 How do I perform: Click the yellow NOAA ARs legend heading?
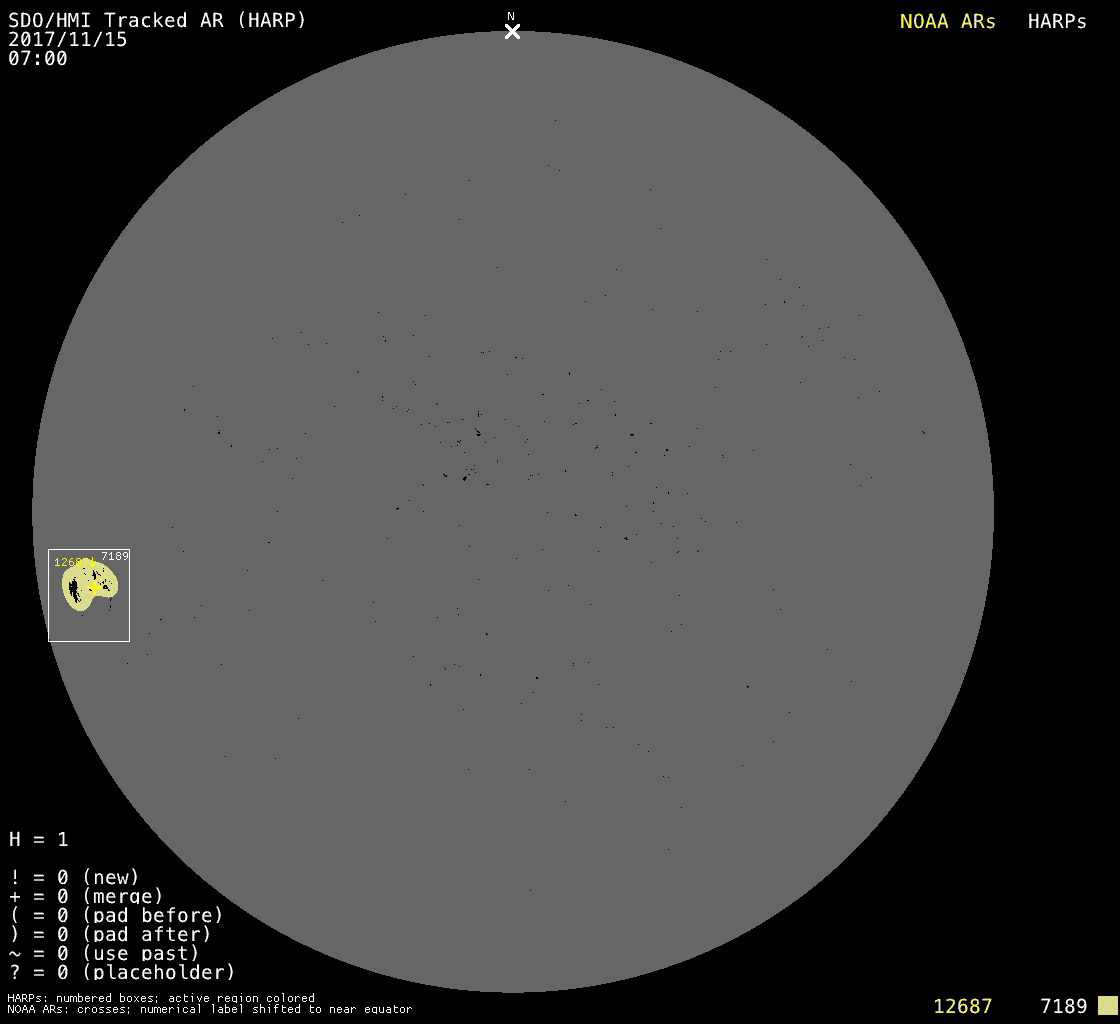pos(947,22)
